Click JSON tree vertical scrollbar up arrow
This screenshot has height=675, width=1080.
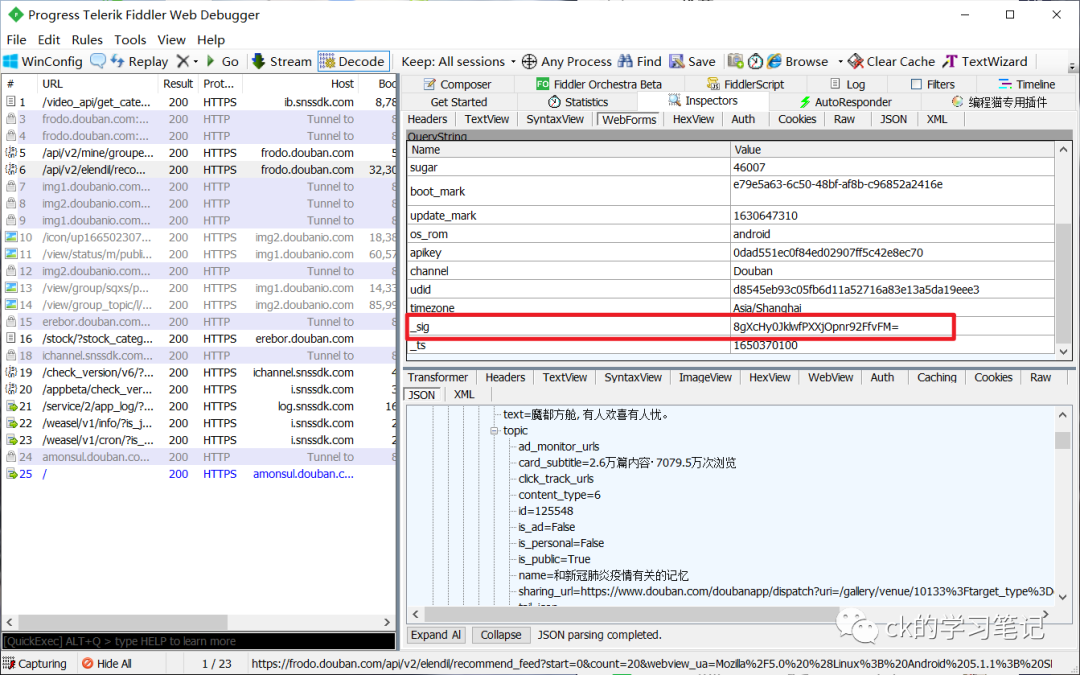click(1062, 415)
